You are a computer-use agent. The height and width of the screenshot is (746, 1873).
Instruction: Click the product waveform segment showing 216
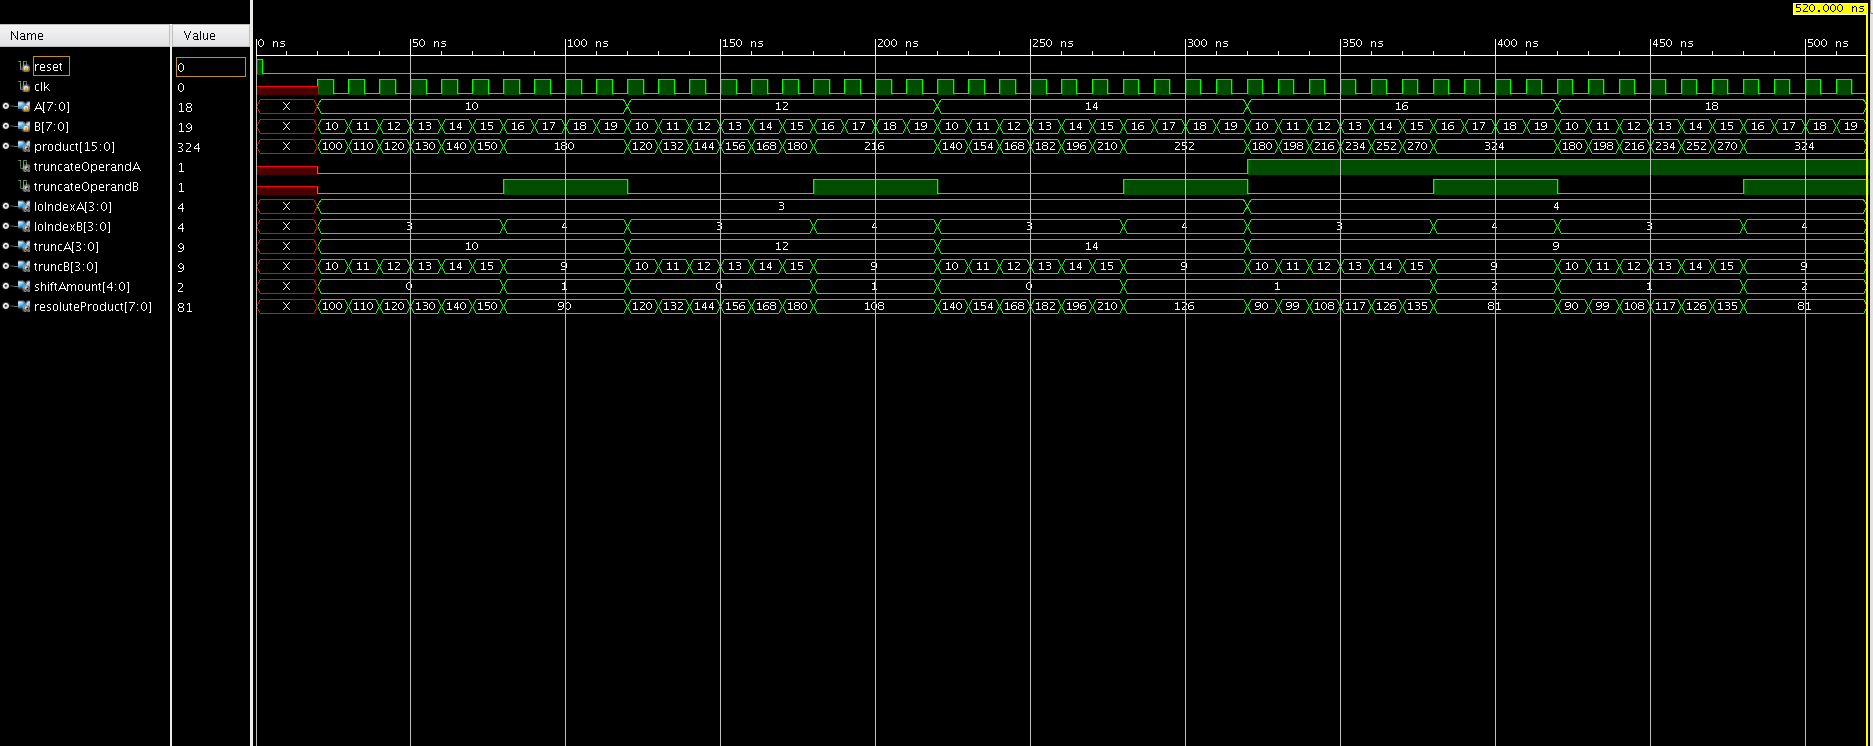click(875, 146)
